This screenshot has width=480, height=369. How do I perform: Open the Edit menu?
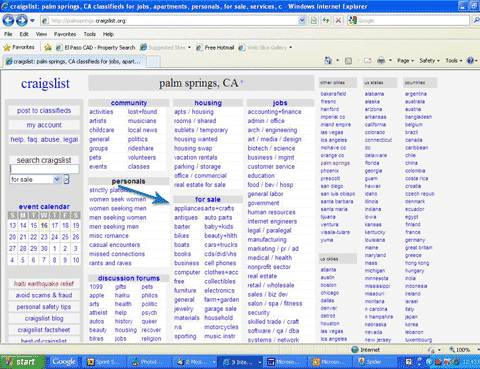tap(24, 34)
